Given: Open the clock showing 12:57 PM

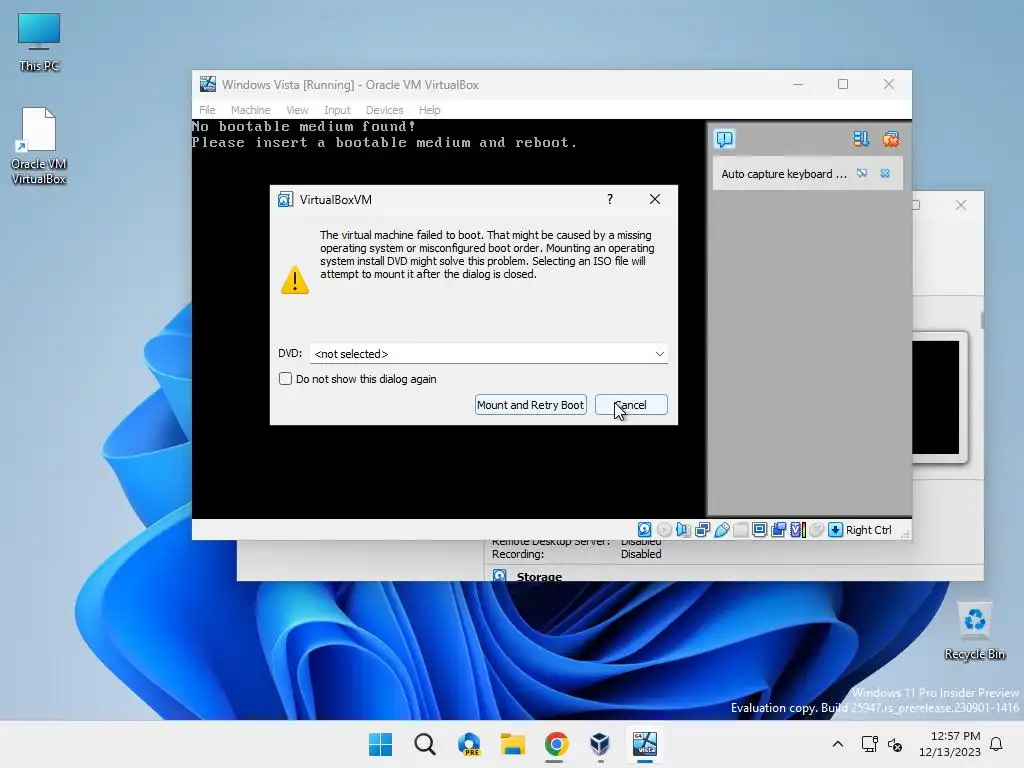Looking at the screenshot, I should [x=950, y=744].
